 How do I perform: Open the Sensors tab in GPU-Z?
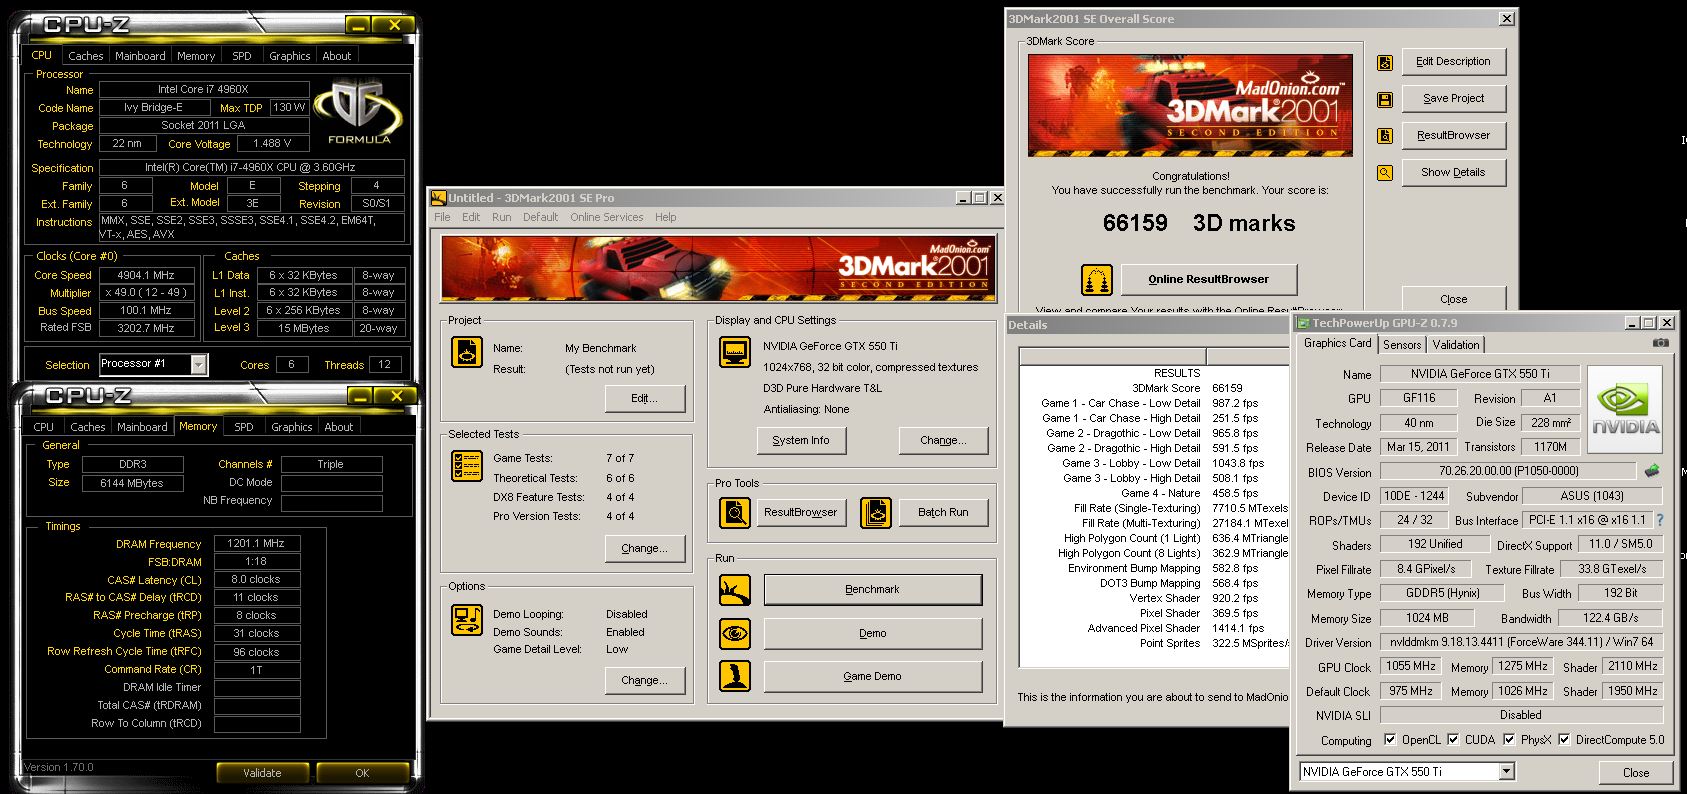tap(1401, 345)
